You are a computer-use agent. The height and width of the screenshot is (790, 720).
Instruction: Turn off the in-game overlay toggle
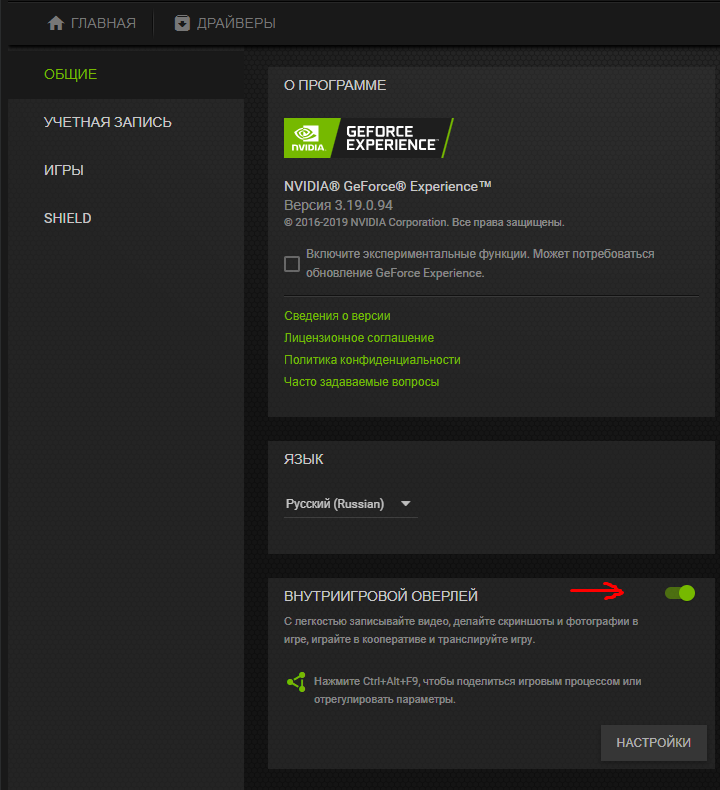point(680,593)
